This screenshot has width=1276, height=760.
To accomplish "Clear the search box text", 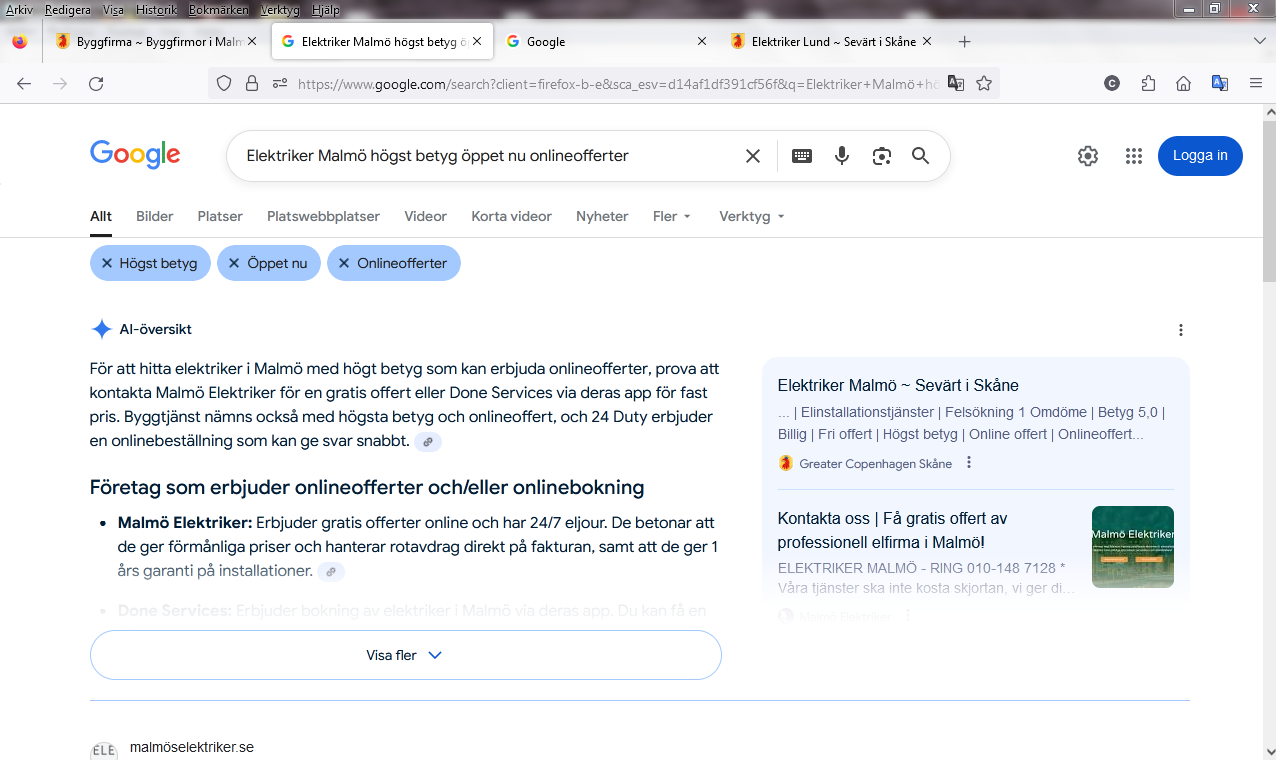I will pyautogui.click(x=753, y=156).
